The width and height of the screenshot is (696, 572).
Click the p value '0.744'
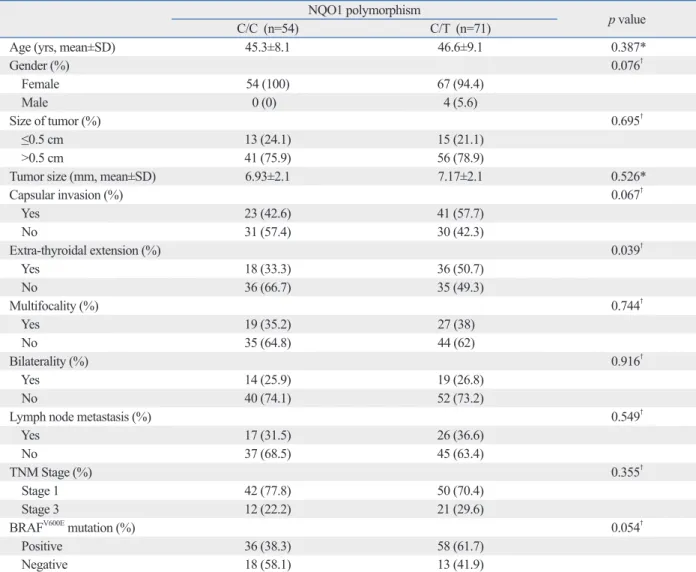click(627, 306)
